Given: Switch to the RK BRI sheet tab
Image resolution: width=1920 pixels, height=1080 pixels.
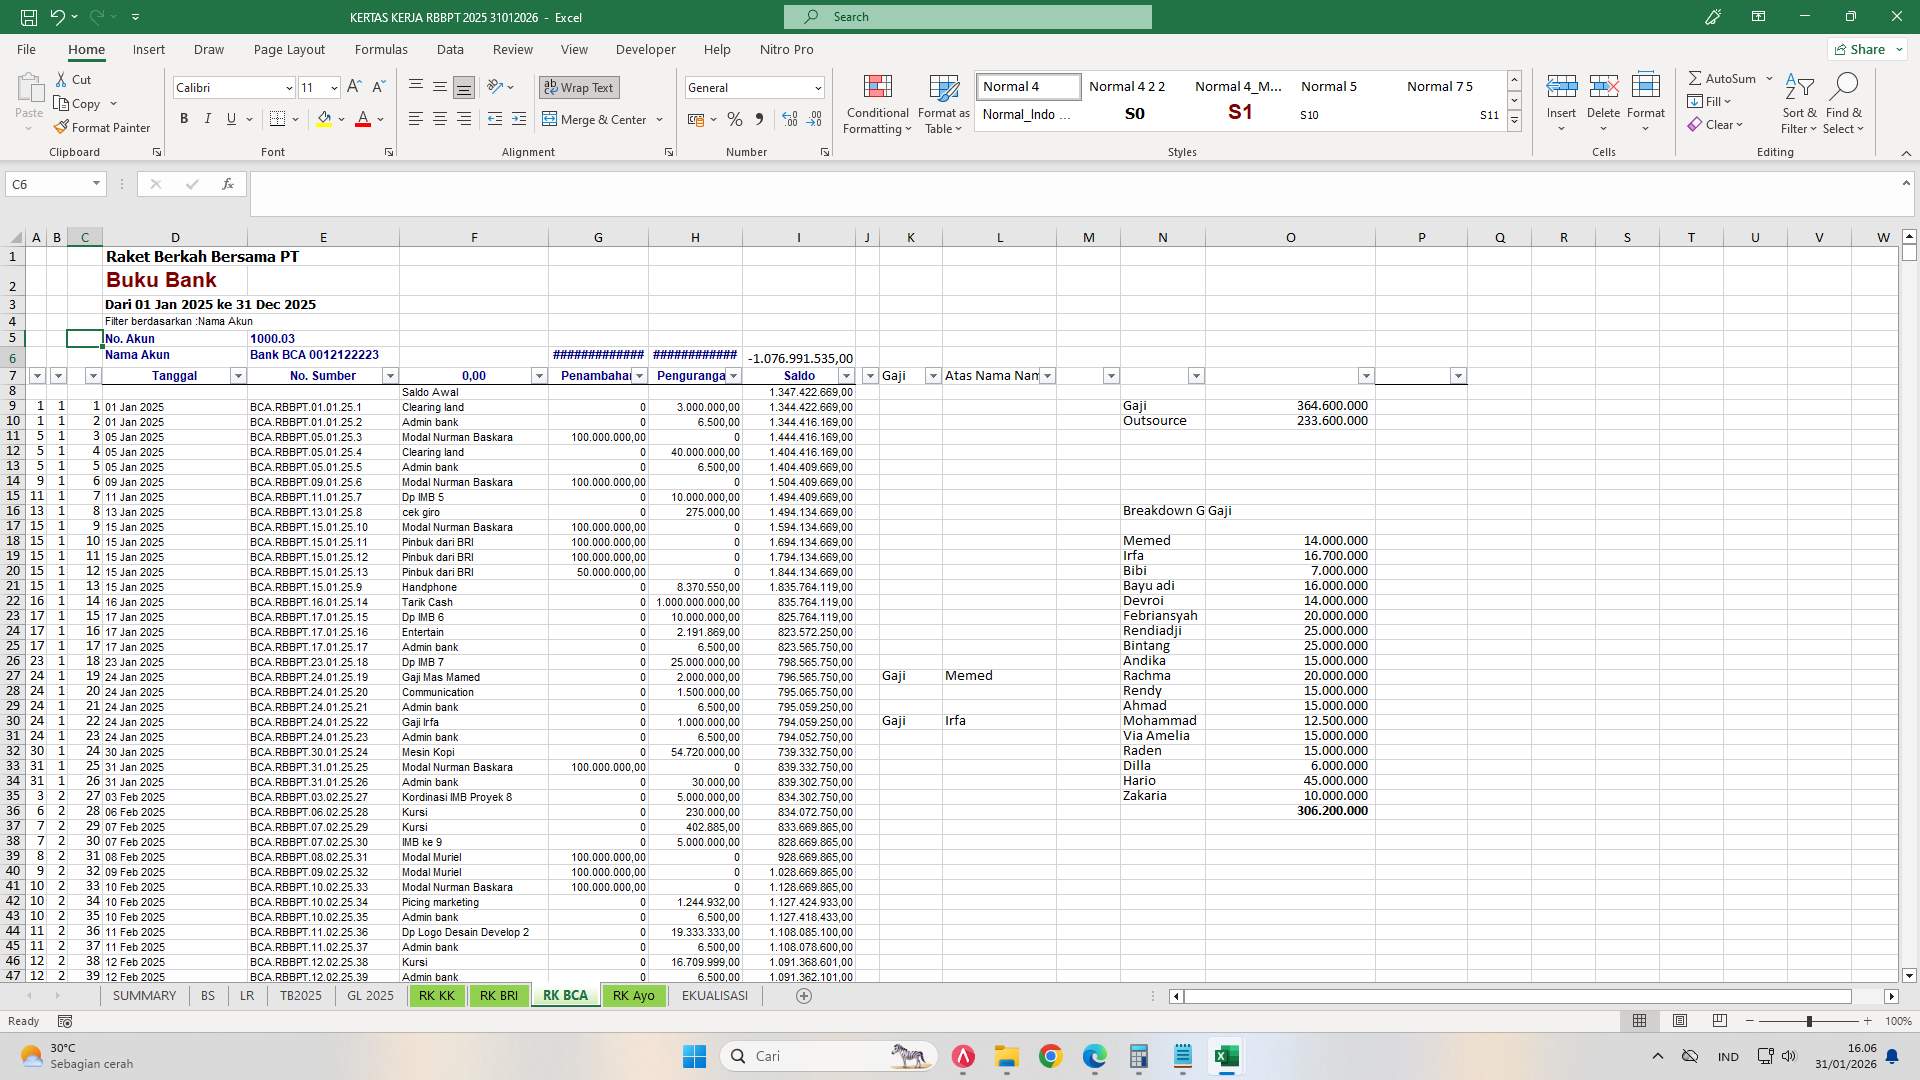Looking at the screenshot, I should [x=498, y=995].
